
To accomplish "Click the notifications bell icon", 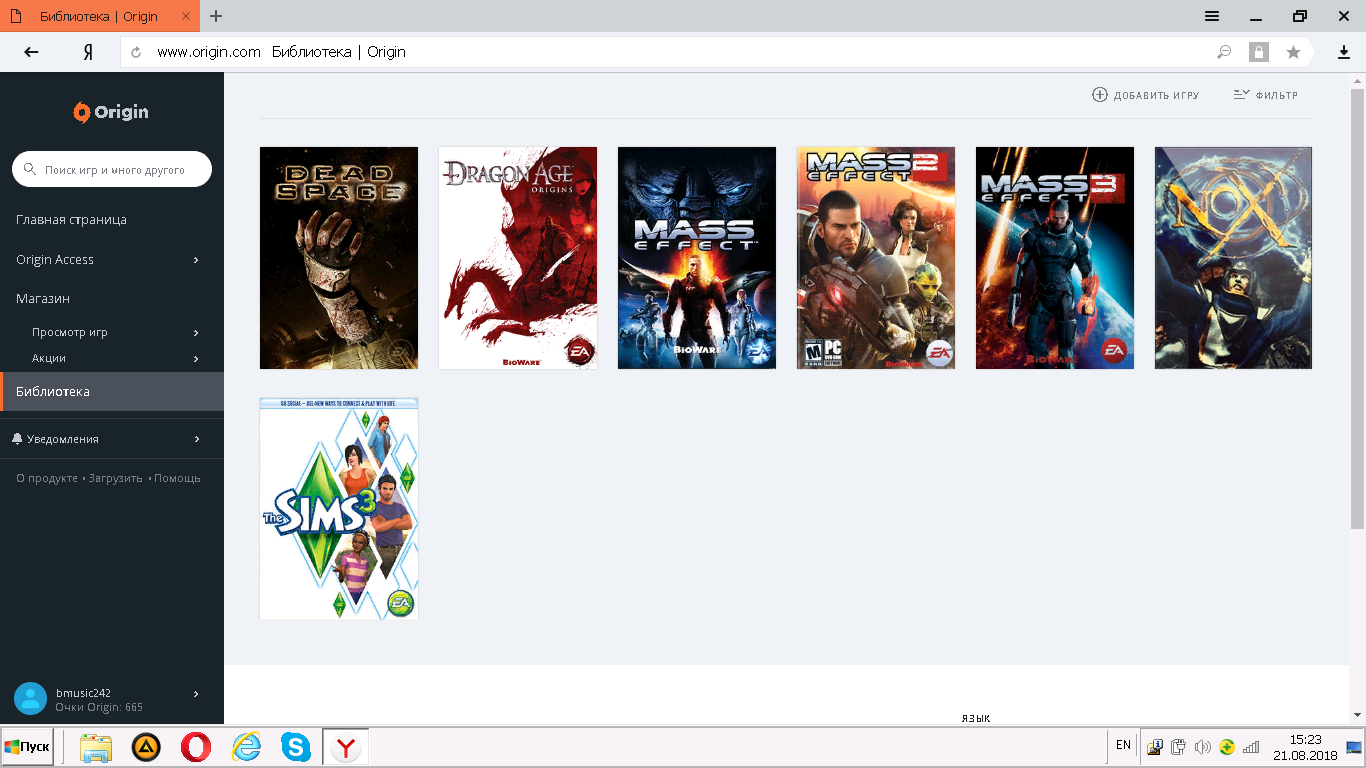I will coord(17,439).
